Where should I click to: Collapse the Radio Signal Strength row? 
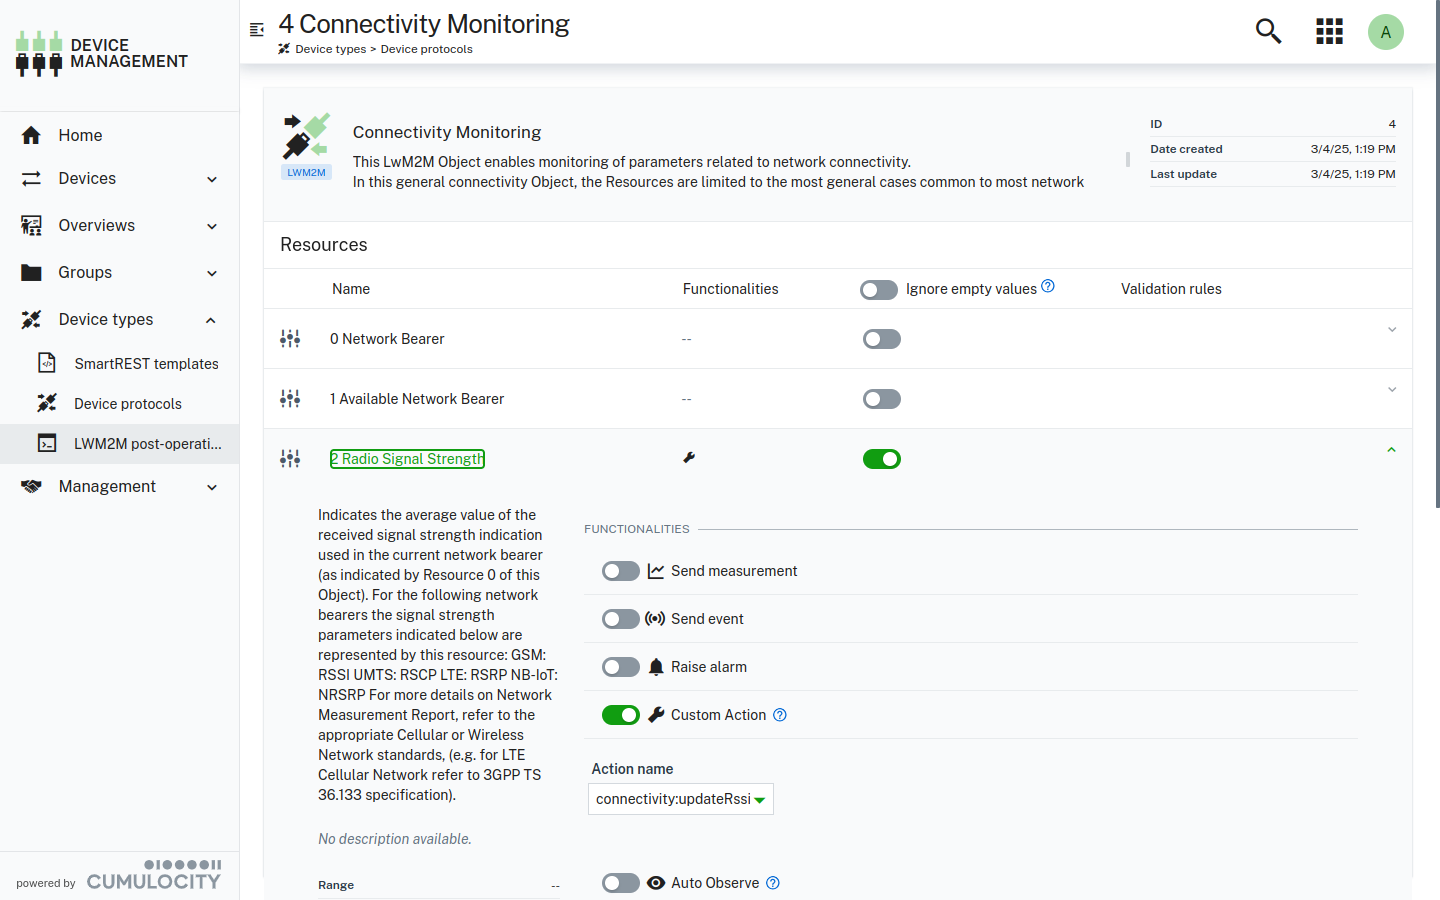(1391, 450)
